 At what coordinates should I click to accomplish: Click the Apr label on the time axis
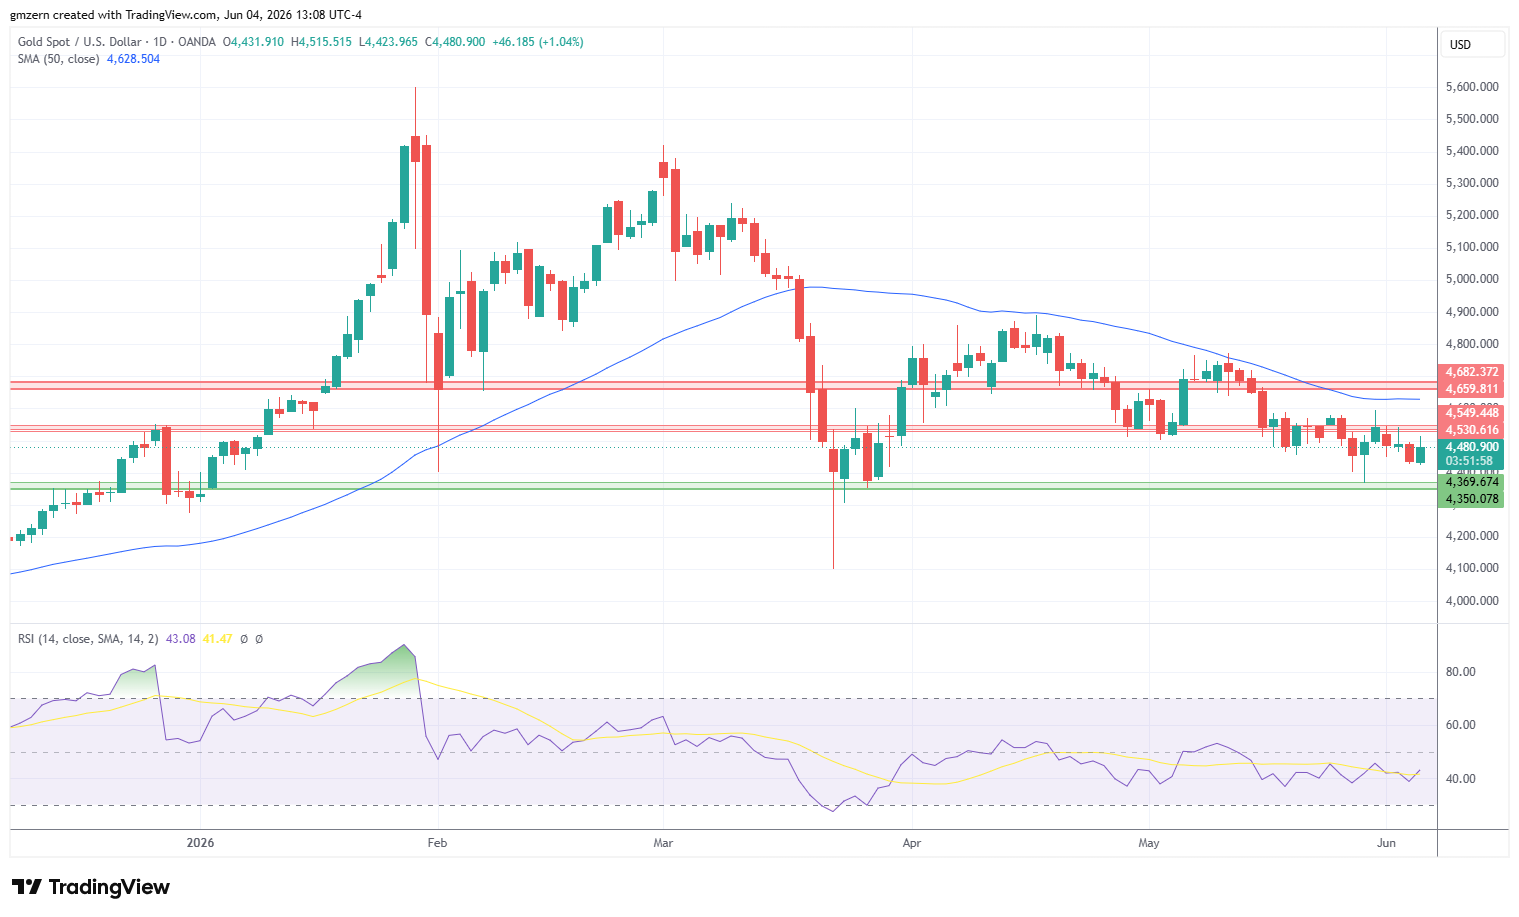pyautogui.click(x=911, y=843)
